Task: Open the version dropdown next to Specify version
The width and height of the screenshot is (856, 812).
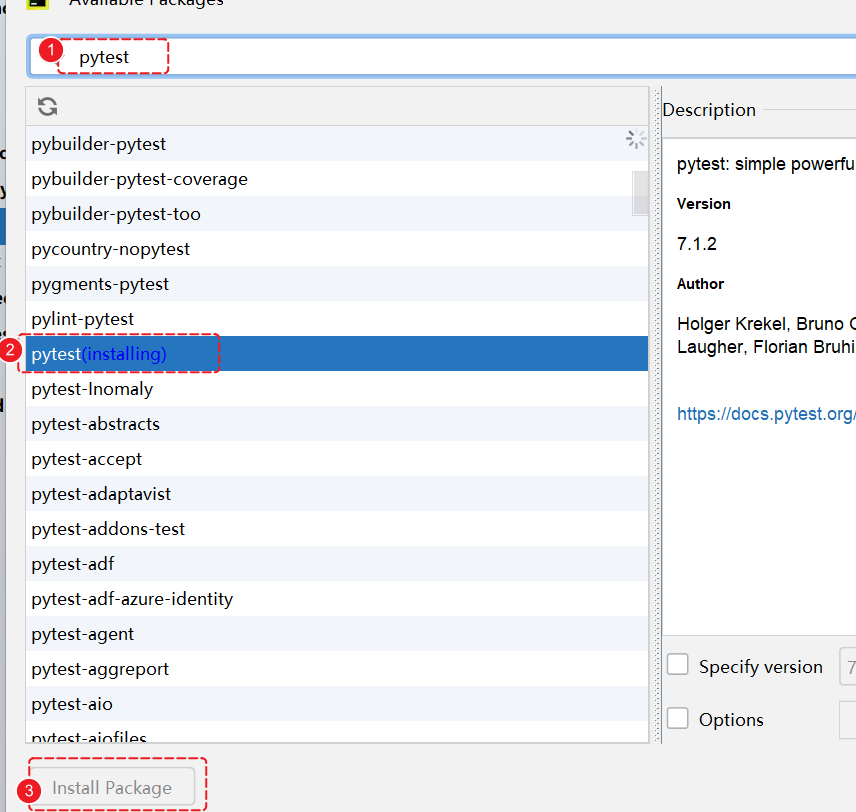Action: 848,666
